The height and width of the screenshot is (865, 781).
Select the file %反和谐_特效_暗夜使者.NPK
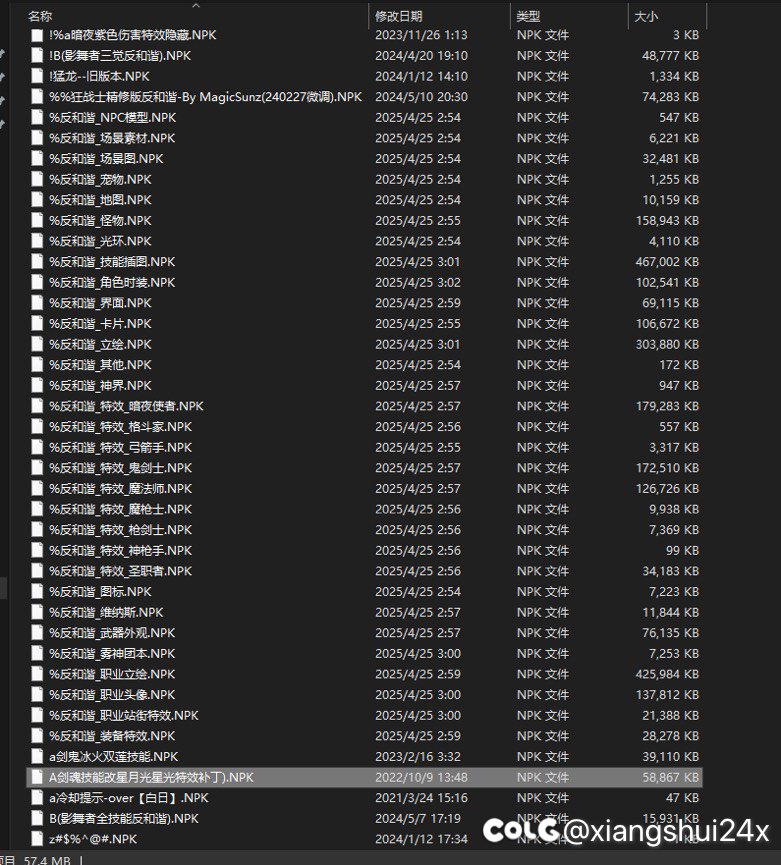pos(126,406)
